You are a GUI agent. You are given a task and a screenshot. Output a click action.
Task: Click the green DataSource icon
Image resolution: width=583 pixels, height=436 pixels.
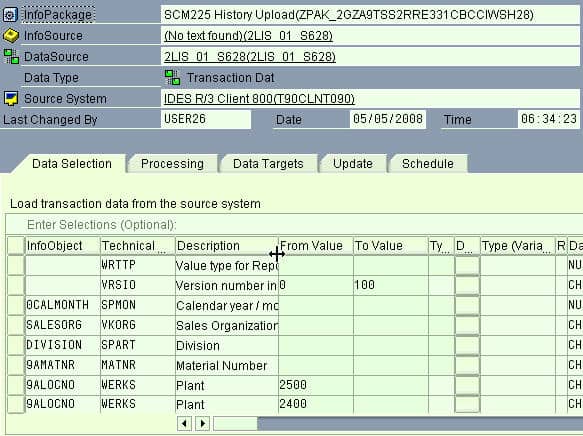click(x=11, y=56)
